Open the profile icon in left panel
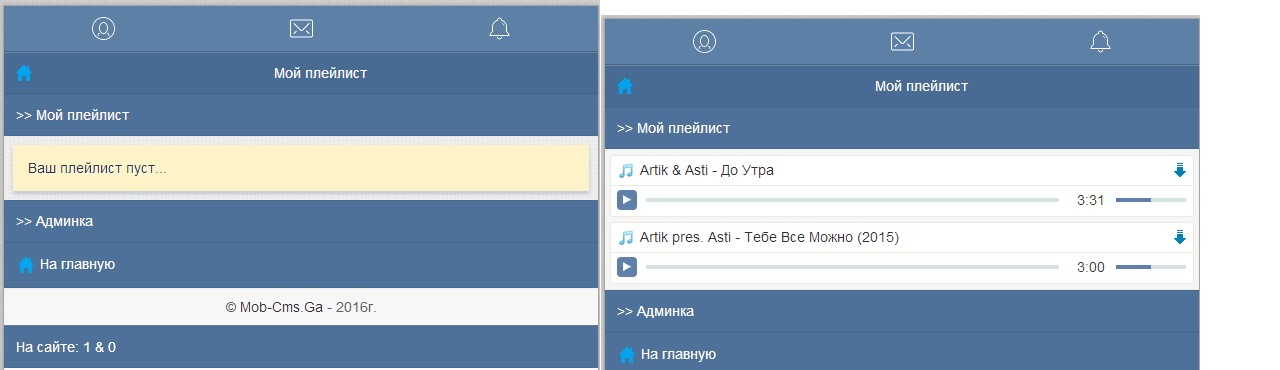This screenshot has height=370, width=1280. click(103, 28)
